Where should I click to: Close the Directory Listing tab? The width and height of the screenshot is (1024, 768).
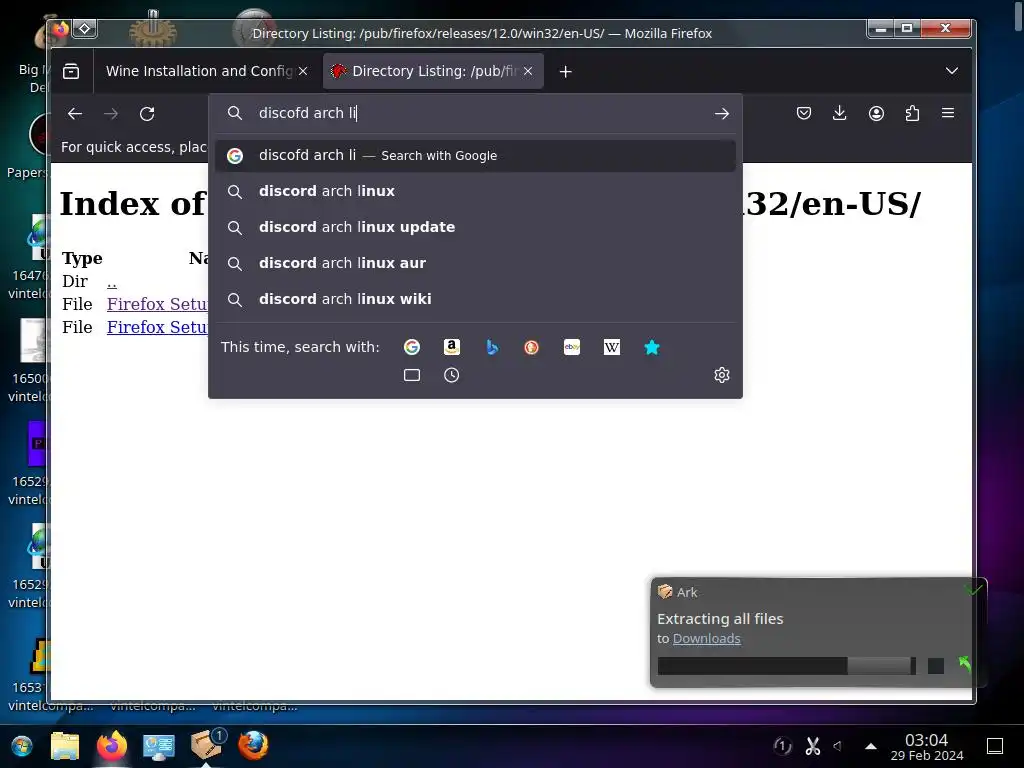point(528,71)
